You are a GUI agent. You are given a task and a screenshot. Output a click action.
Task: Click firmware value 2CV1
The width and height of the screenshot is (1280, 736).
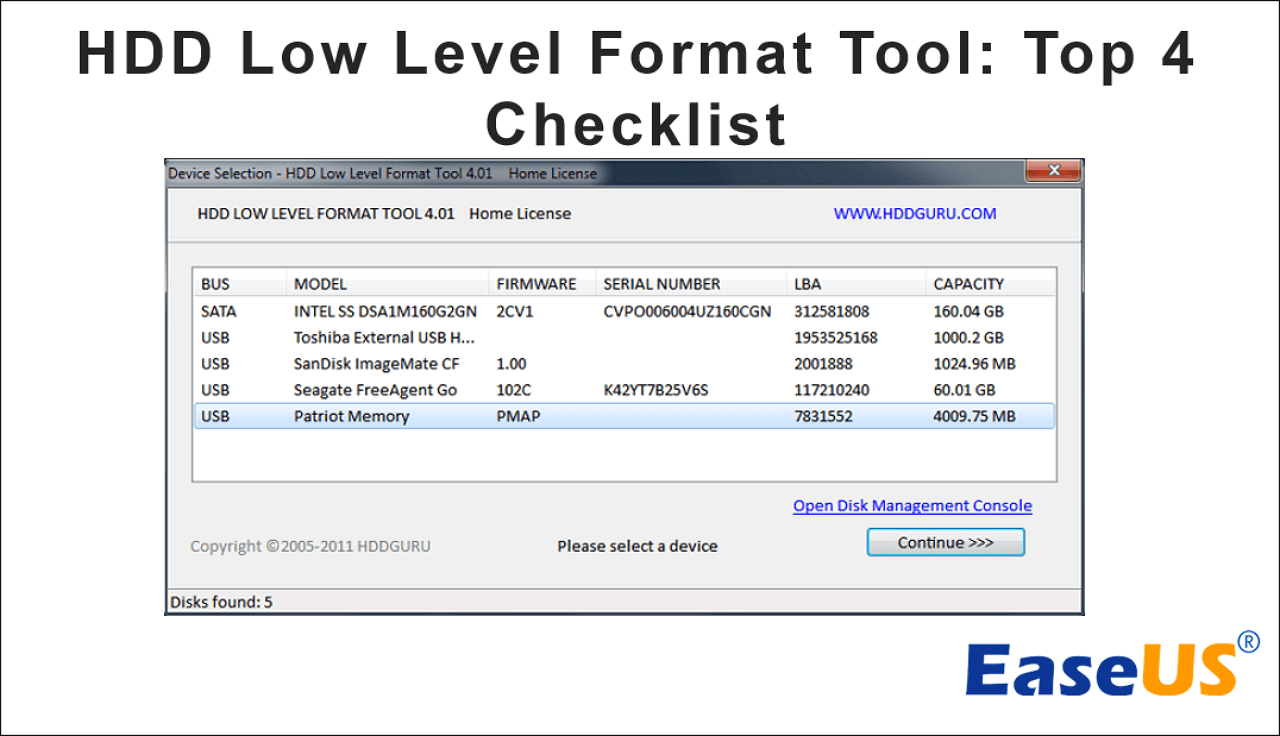point(515,311)
